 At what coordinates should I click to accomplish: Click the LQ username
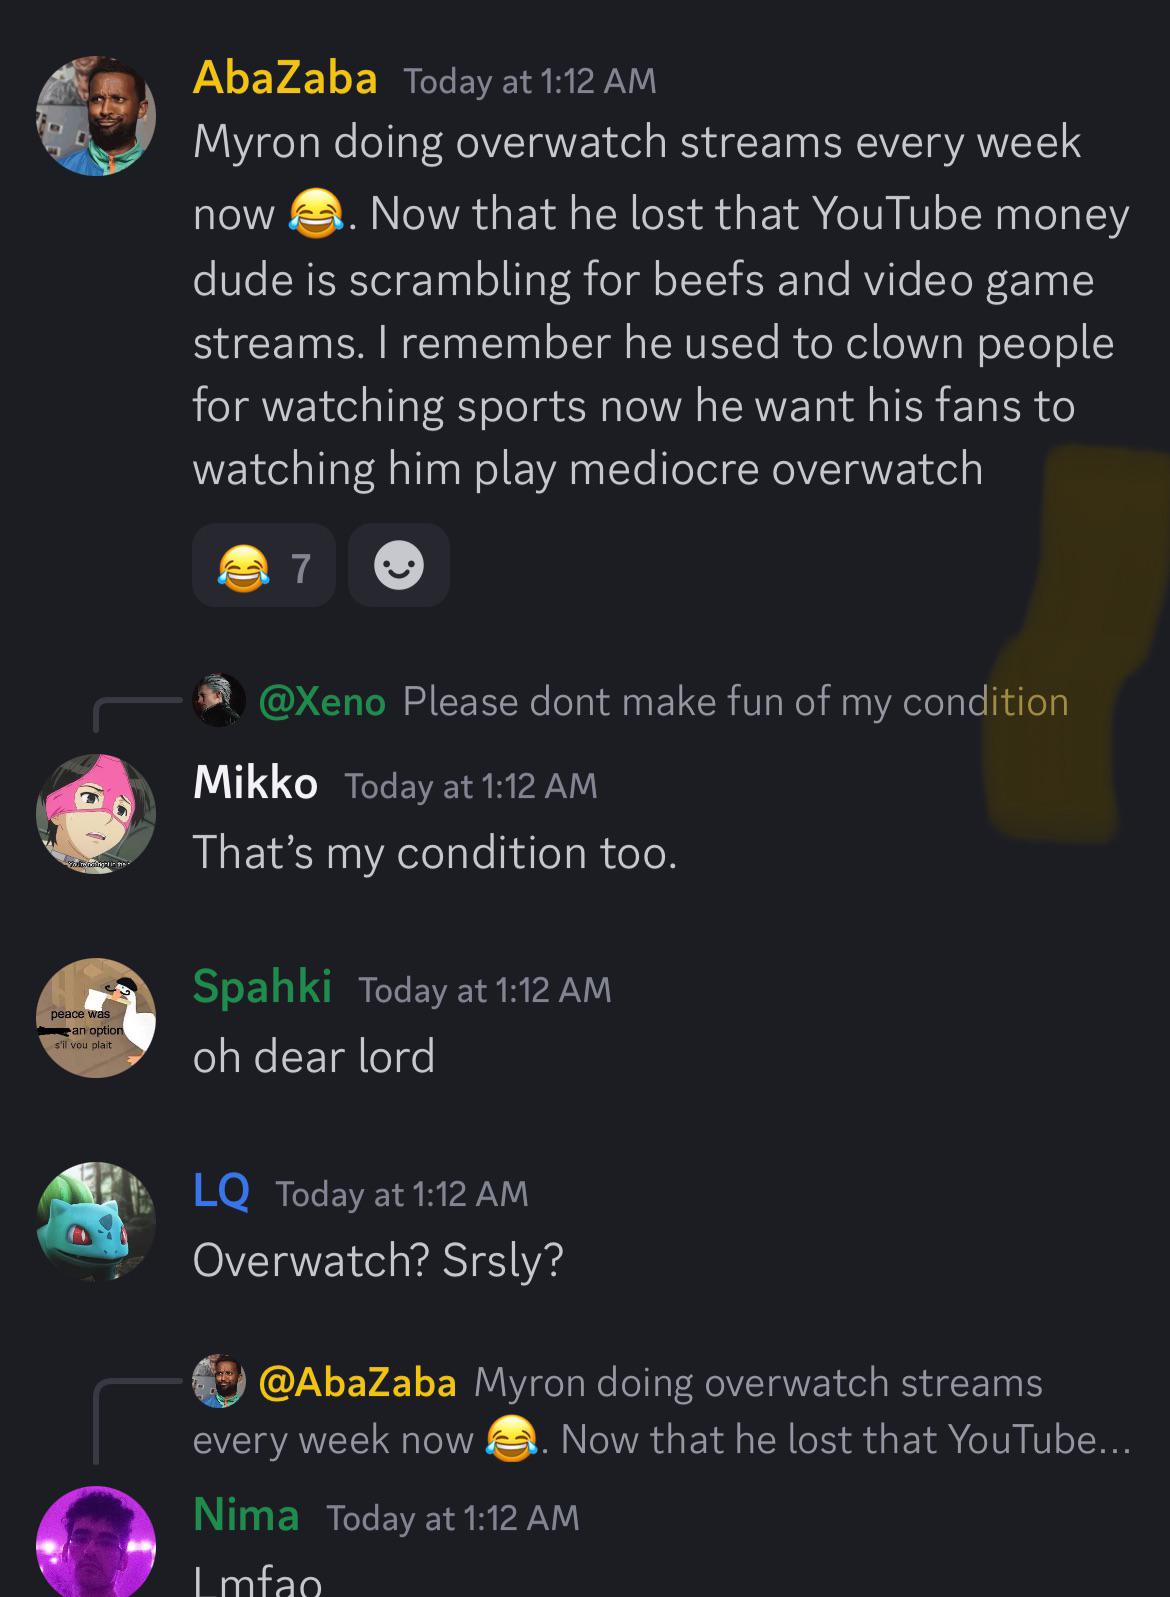click(x=221, y=1190)
